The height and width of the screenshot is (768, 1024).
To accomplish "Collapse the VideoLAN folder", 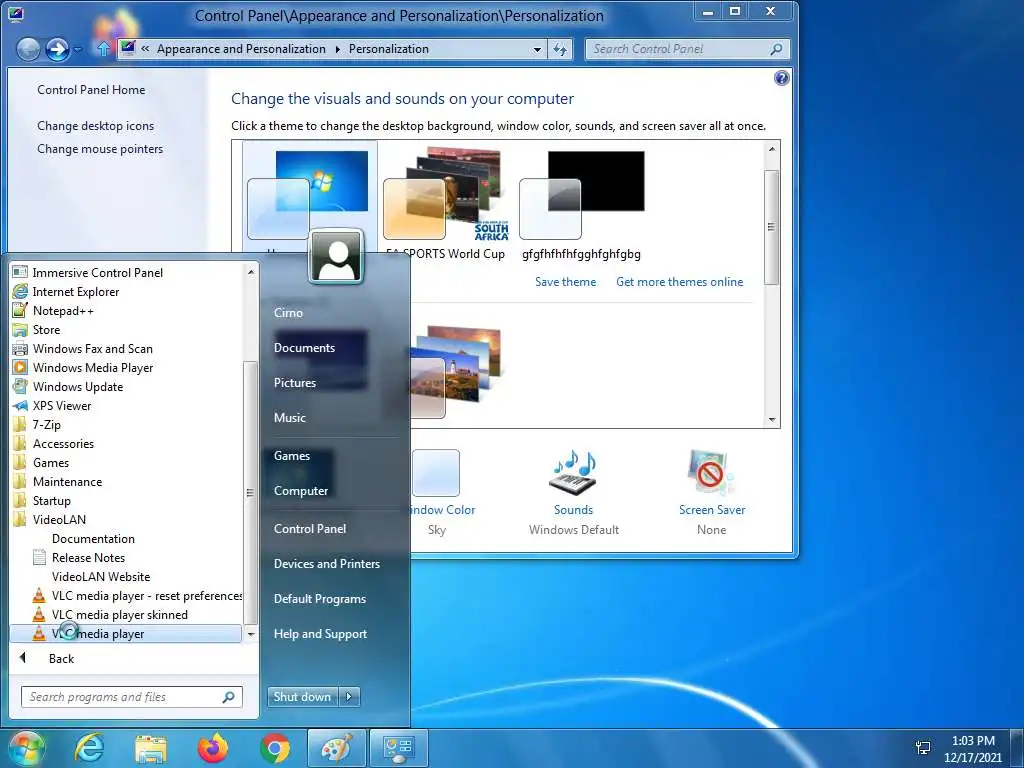I will [125, 519].
